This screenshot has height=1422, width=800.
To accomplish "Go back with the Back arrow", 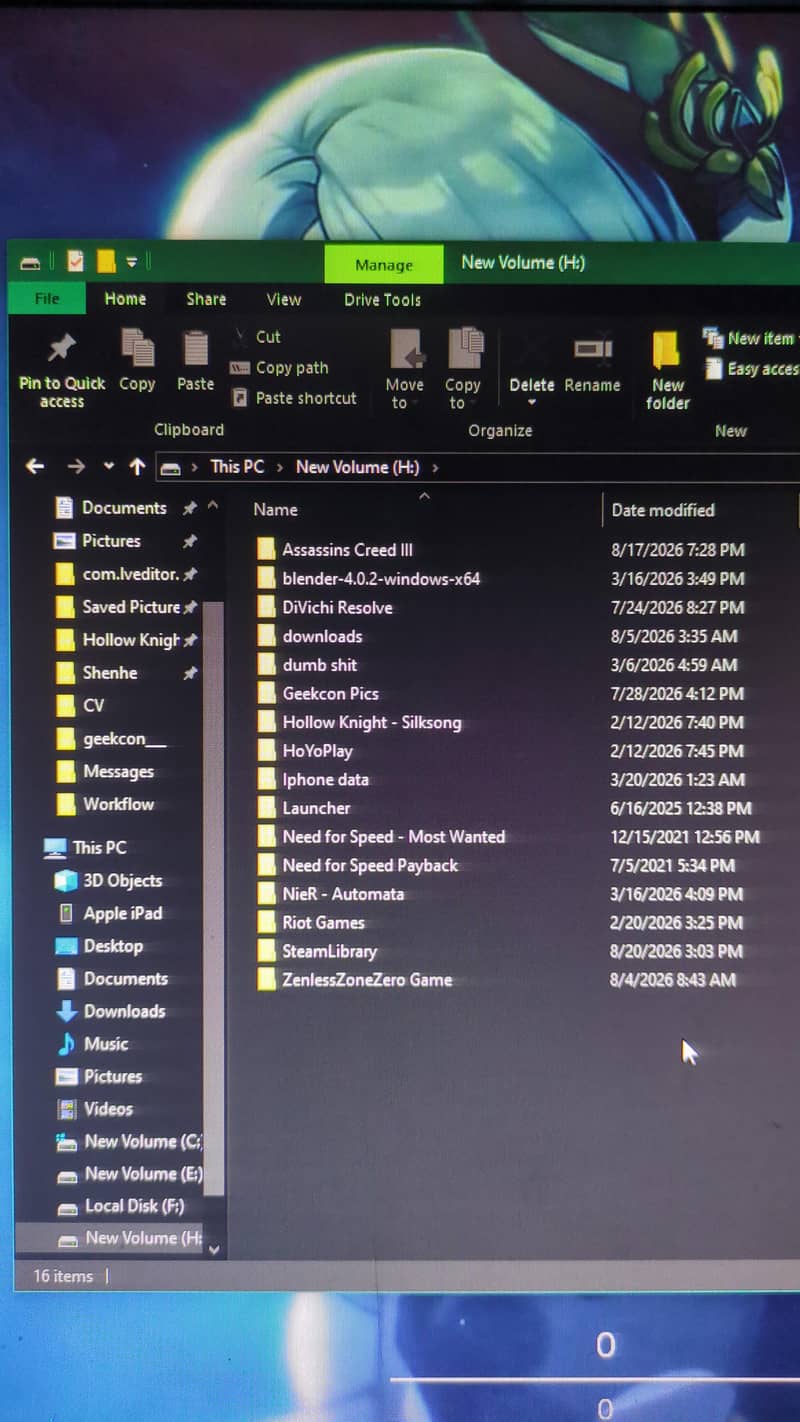I will coord(35,466).
